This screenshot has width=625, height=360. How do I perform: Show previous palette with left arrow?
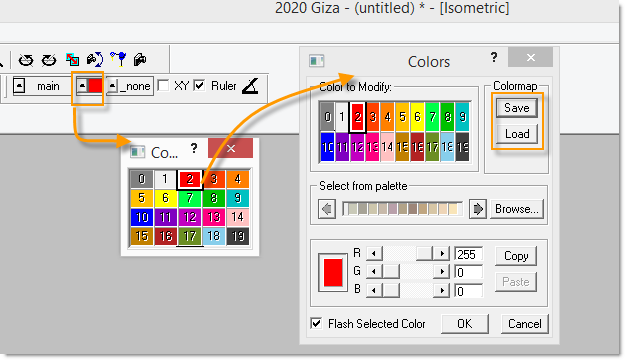coord(327,209)
